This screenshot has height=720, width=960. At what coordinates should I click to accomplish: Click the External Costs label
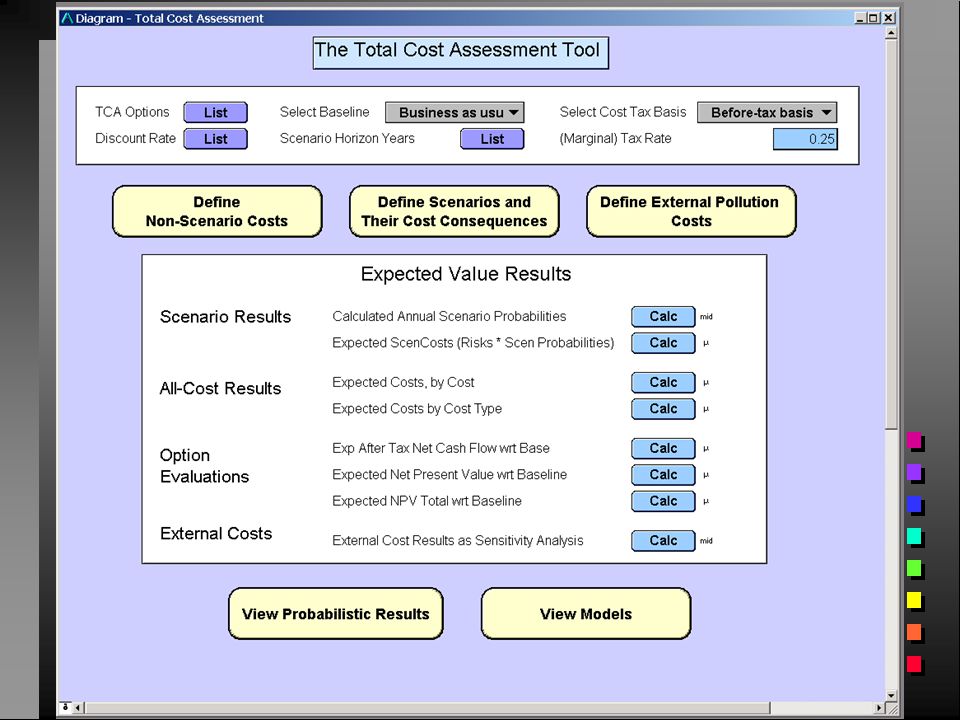216,533
